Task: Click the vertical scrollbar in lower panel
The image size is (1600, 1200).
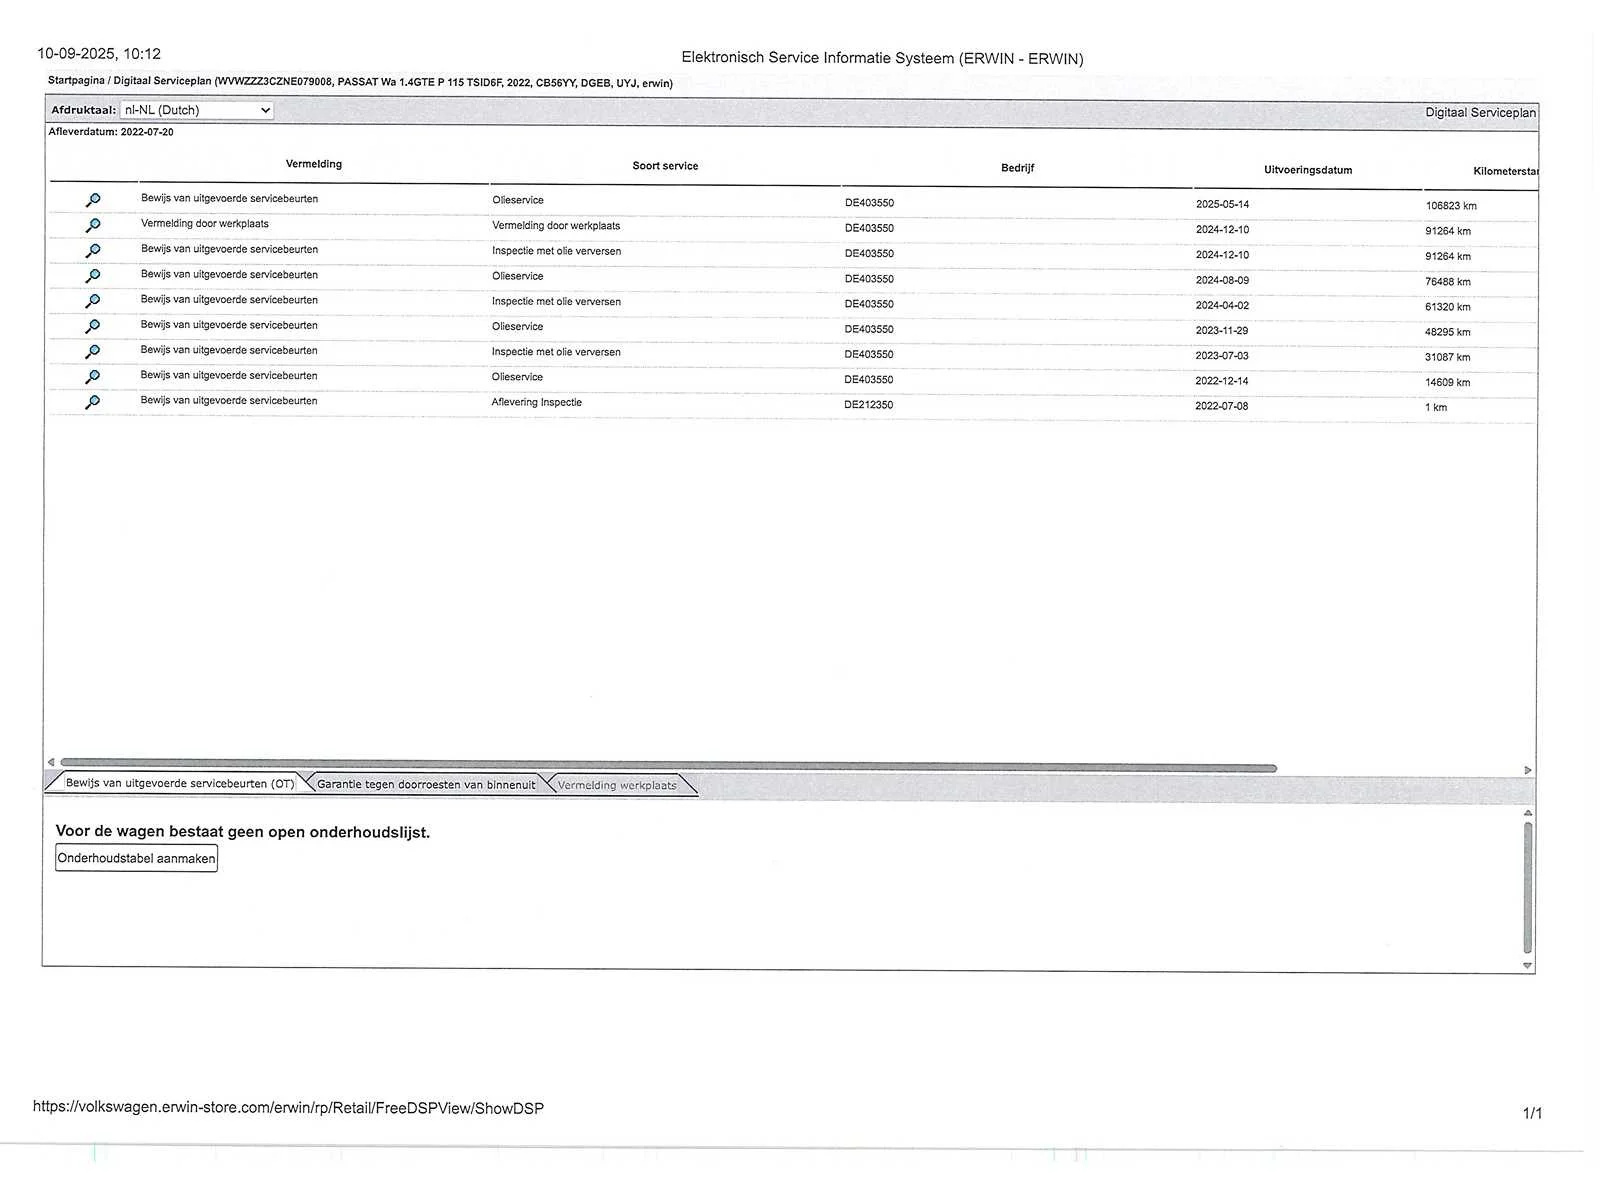Action: [x=1527, y=886]
